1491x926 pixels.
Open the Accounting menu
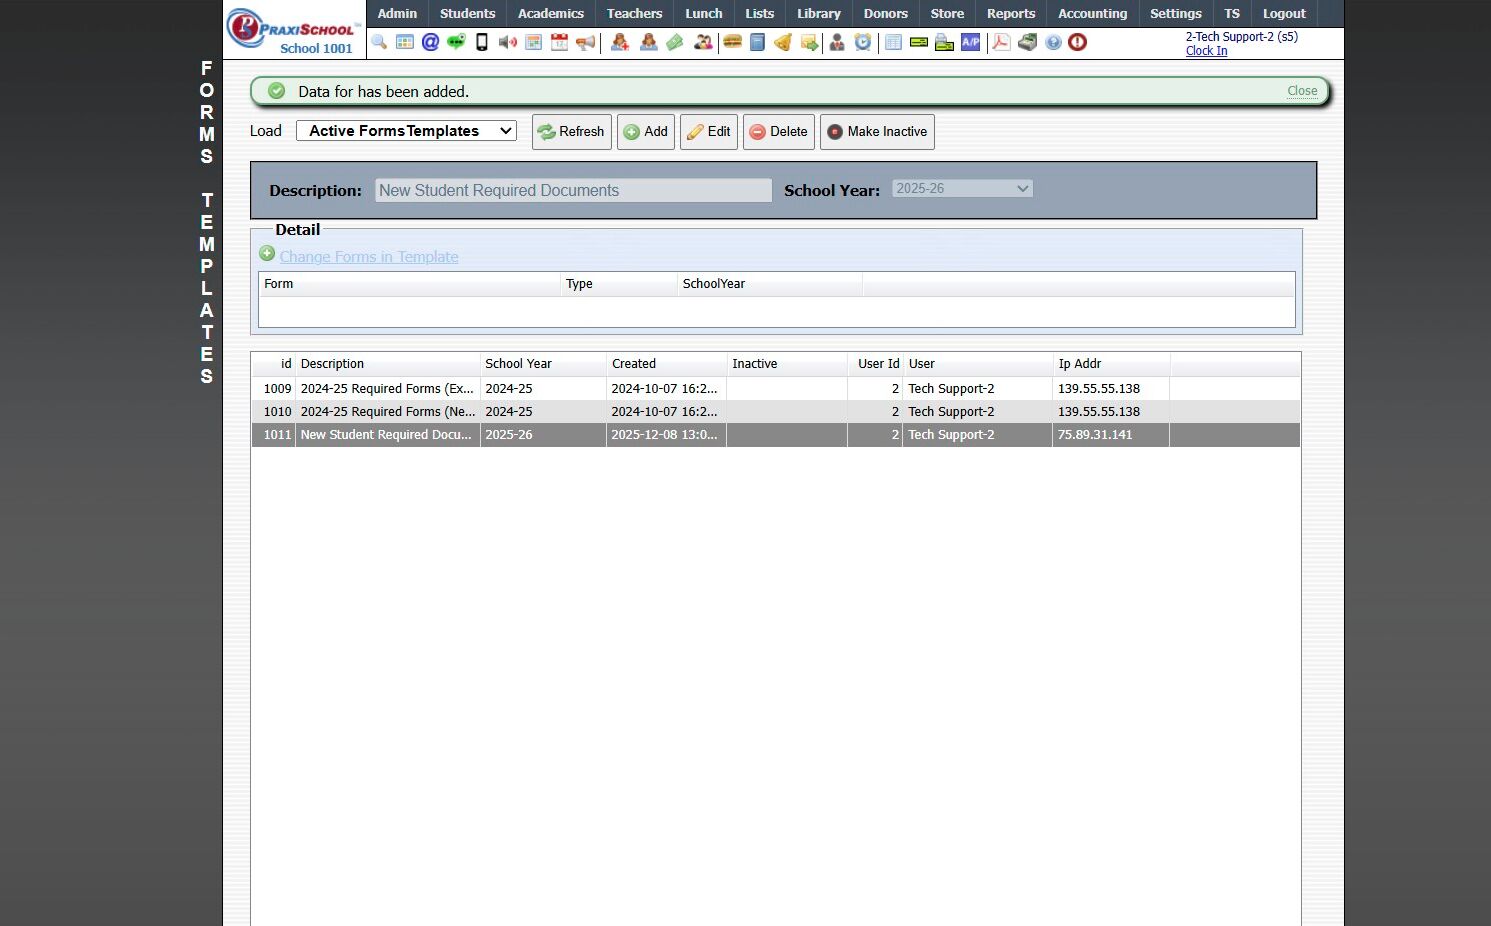pyautogui.click(x=1092, y=14)
